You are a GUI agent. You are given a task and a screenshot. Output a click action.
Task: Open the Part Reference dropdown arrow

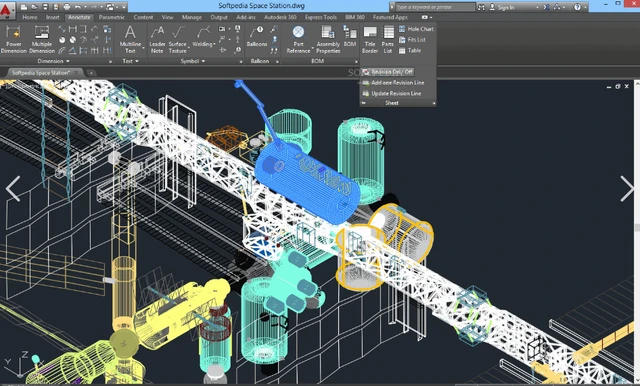point(312,48)
